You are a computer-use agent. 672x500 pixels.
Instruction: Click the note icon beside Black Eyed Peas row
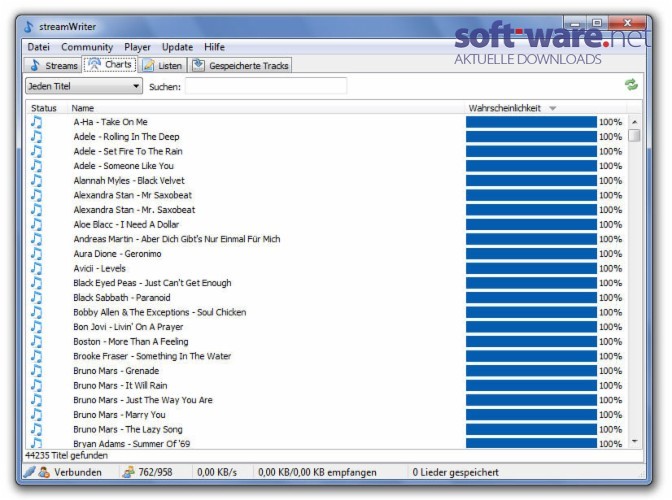(36, 283)
